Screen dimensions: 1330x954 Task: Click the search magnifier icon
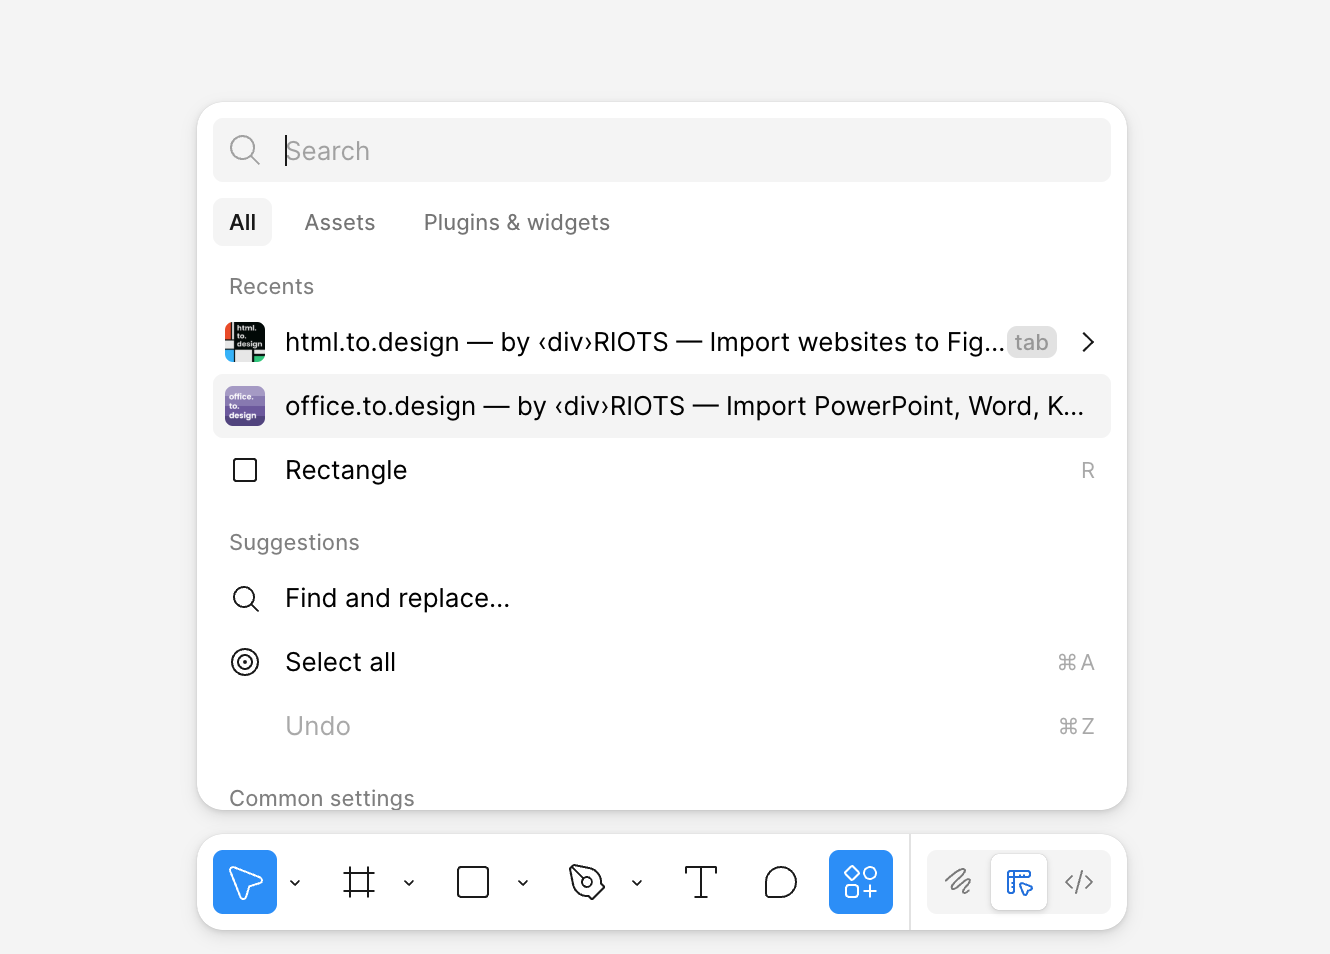245,150
